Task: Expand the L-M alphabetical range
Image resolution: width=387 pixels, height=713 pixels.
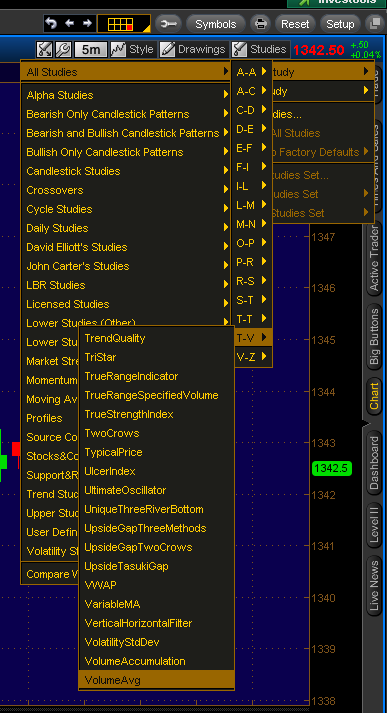Action: pos(251,205)
